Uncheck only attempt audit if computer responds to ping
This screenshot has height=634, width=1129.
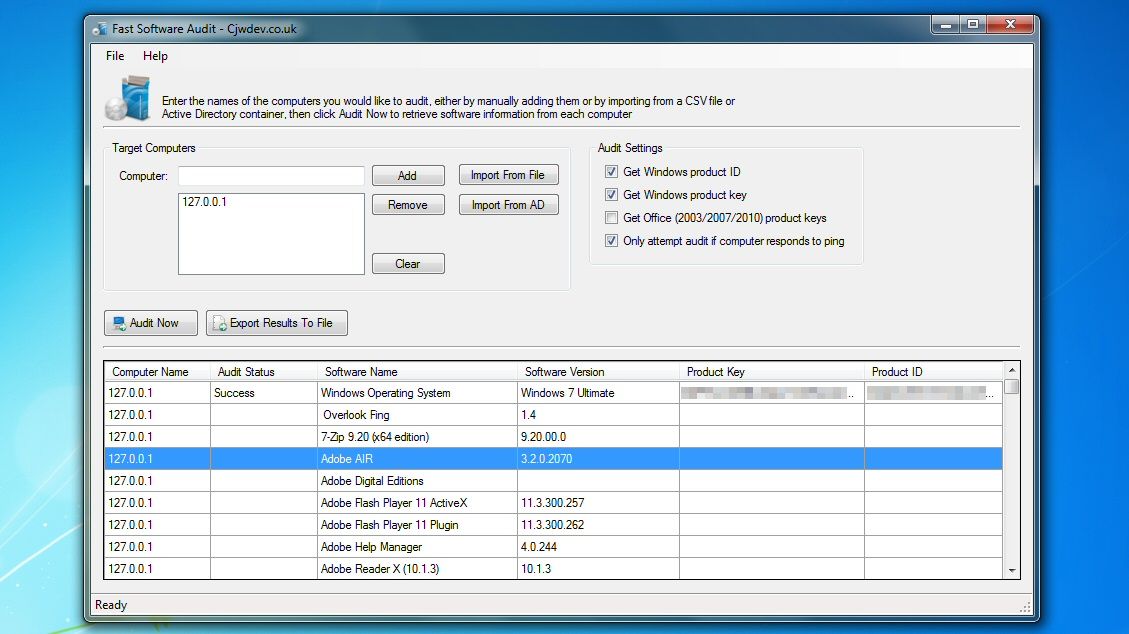coord(610,240)
